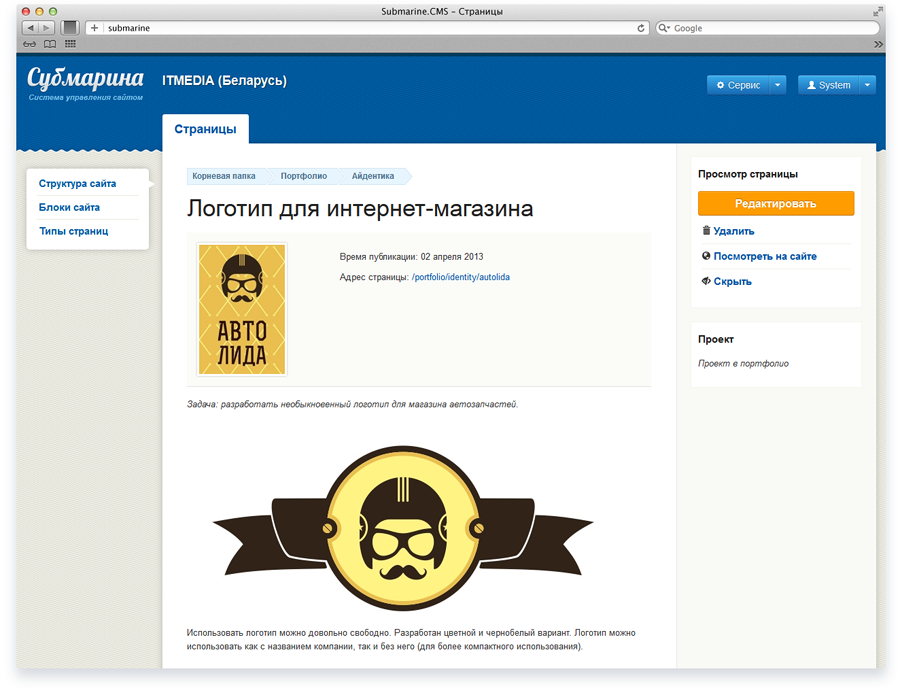Toggle full screen with the corner arrows icon
Viewport: 900px width, 699px height.
point(878,11)
